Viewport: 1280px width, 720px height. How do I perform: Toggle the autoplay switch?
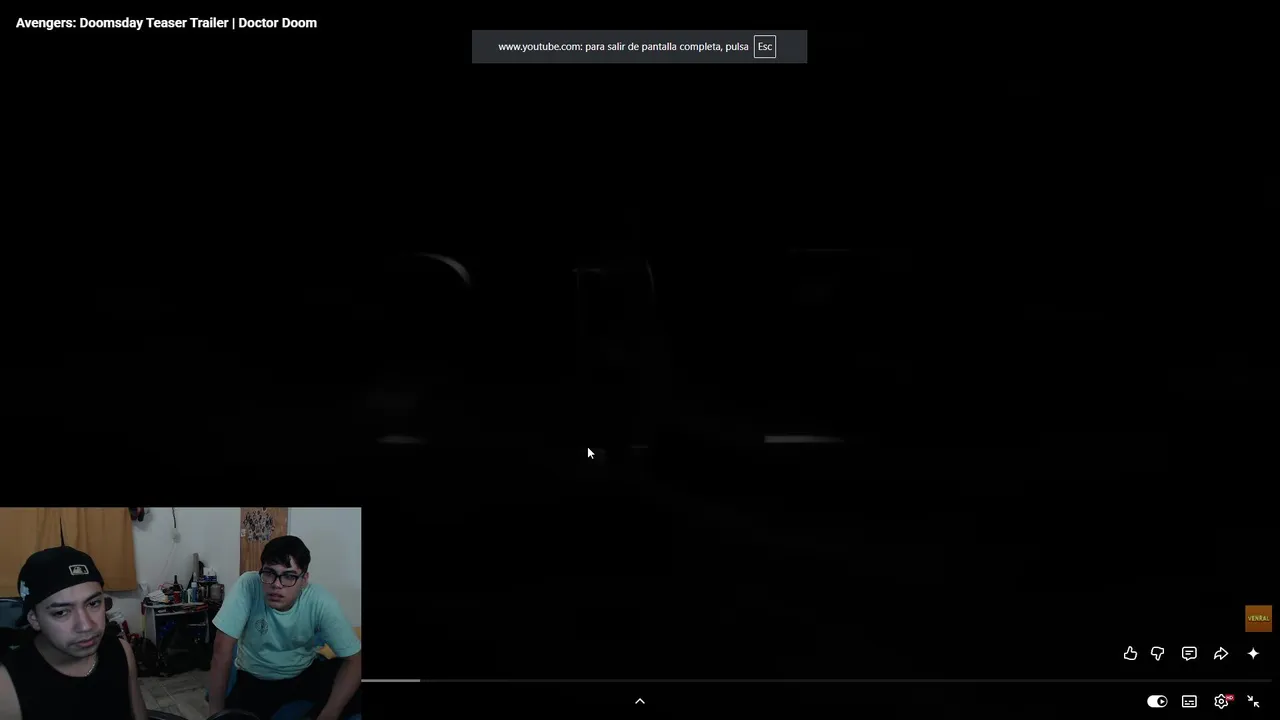1157,701
